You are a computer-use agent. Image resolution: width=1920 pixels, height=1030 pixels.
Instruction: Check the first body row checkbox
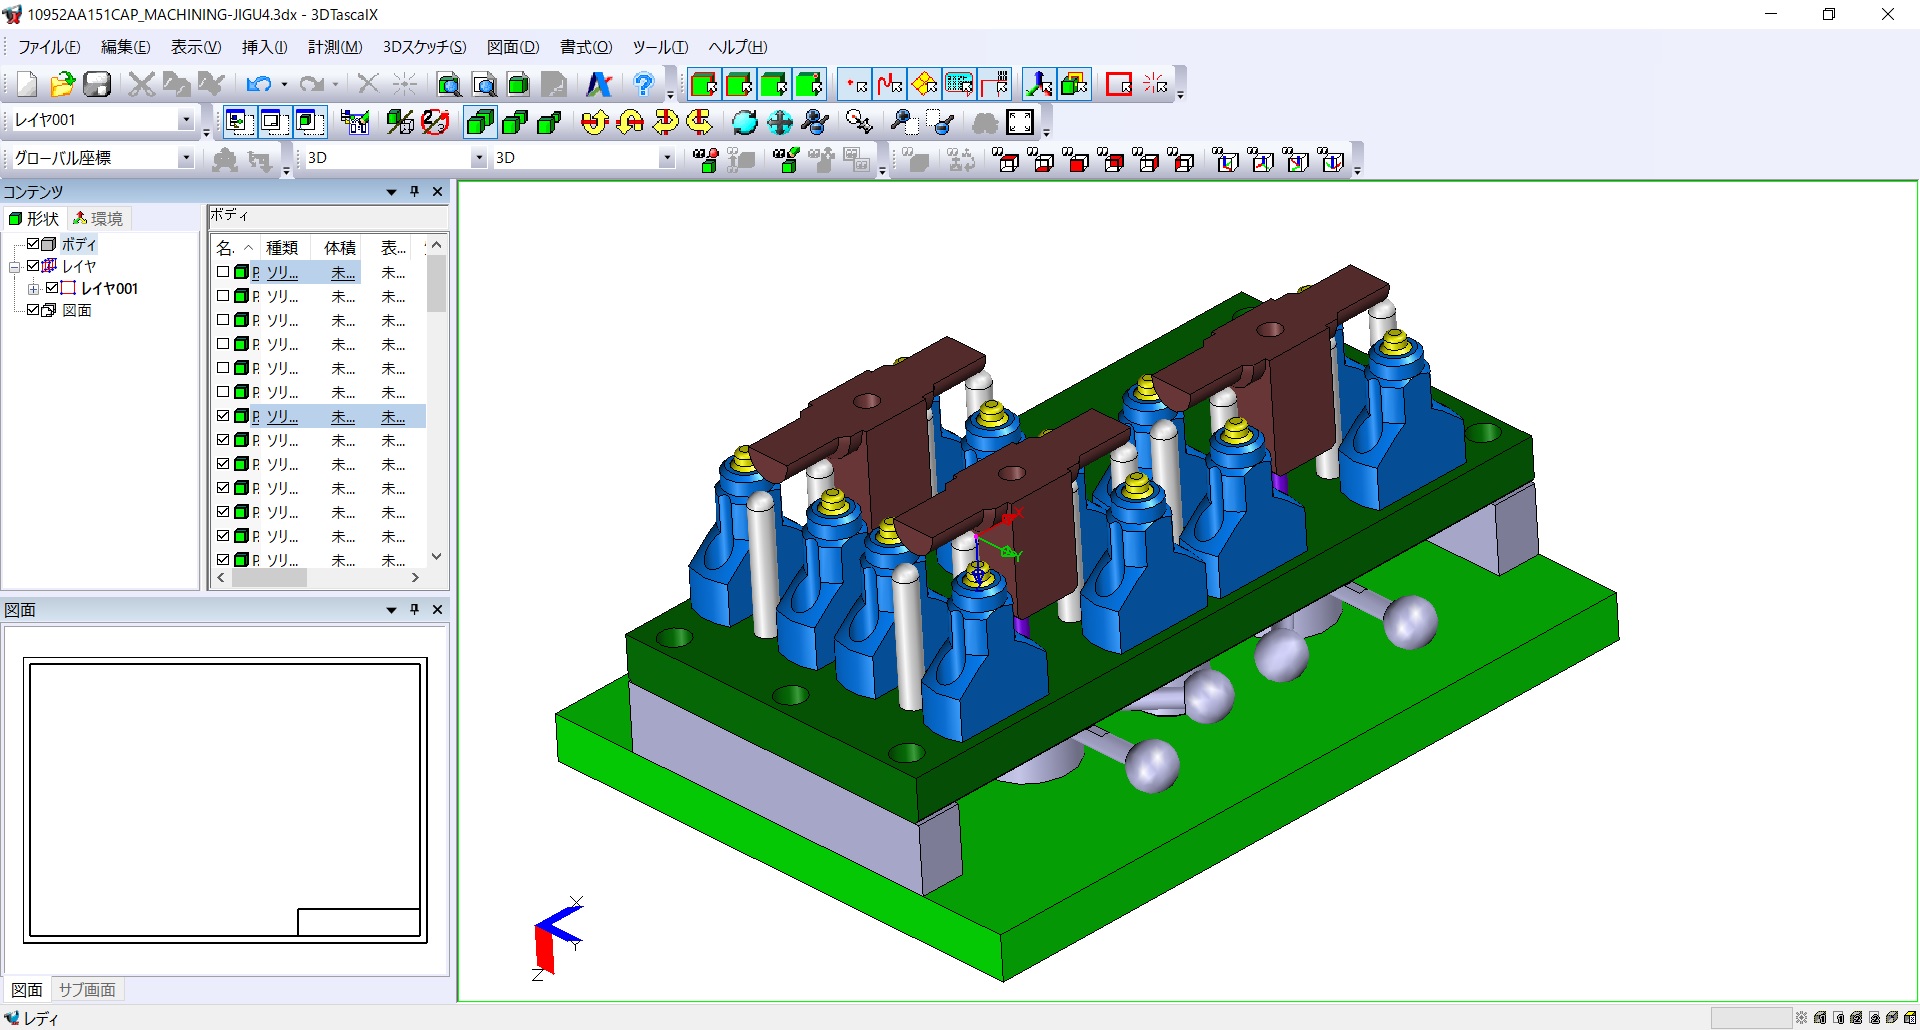coord(223,272)
